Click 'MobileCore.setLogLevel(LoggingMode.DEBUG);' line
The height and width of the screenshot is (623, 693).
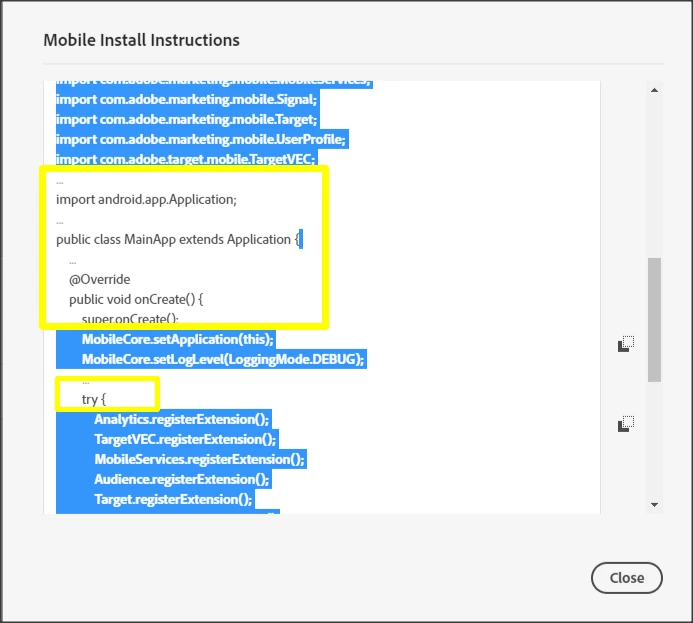coord(223,359)
